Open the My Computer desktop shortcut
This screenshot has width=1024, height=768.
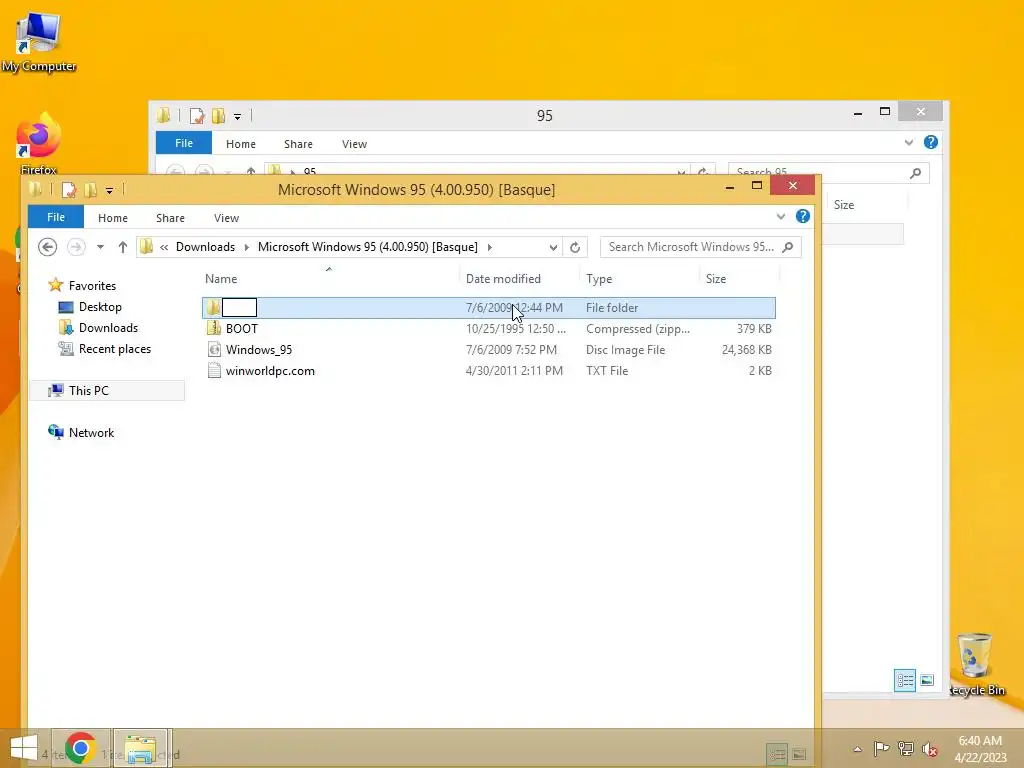tap(39, 42)
